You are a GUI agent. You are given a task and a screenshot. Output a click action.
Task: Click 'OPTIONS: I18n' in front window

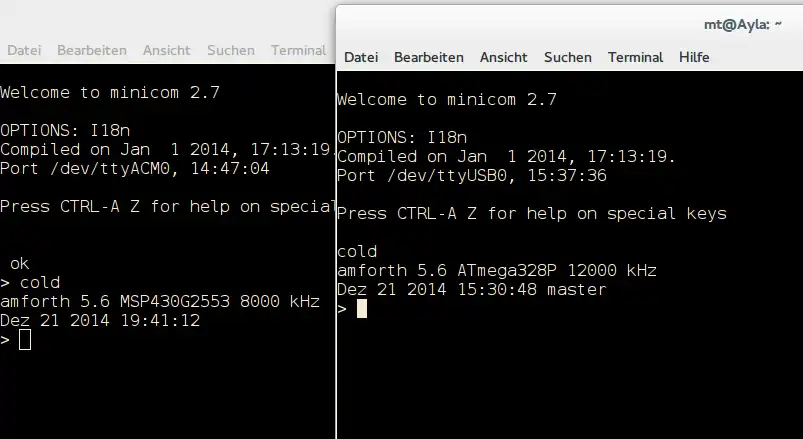tap(402, 138)
